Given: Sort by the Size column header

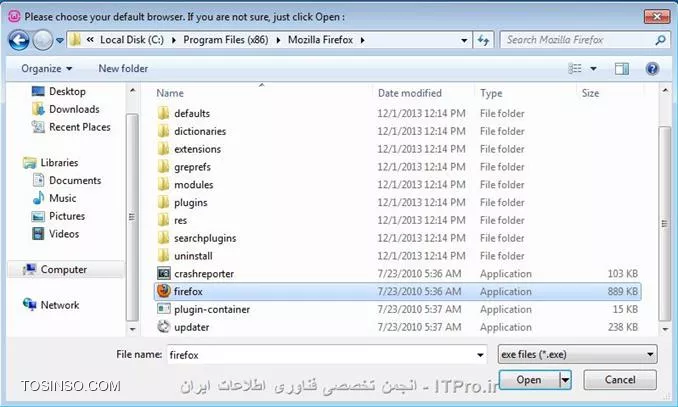Looking at the screenshot, I should pyautogui.click(x=590, y=93).
